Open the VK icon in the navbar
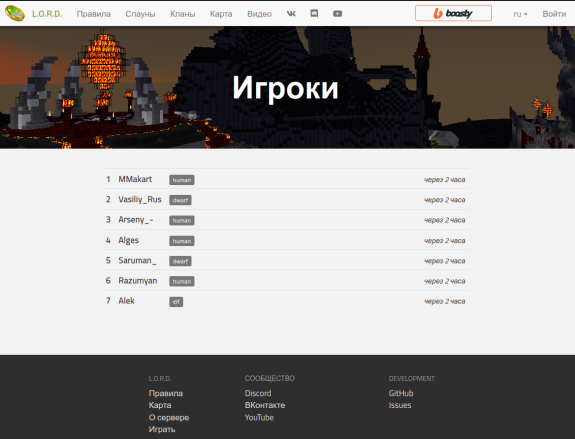The image size is (575, 439). tap(291, 14)
